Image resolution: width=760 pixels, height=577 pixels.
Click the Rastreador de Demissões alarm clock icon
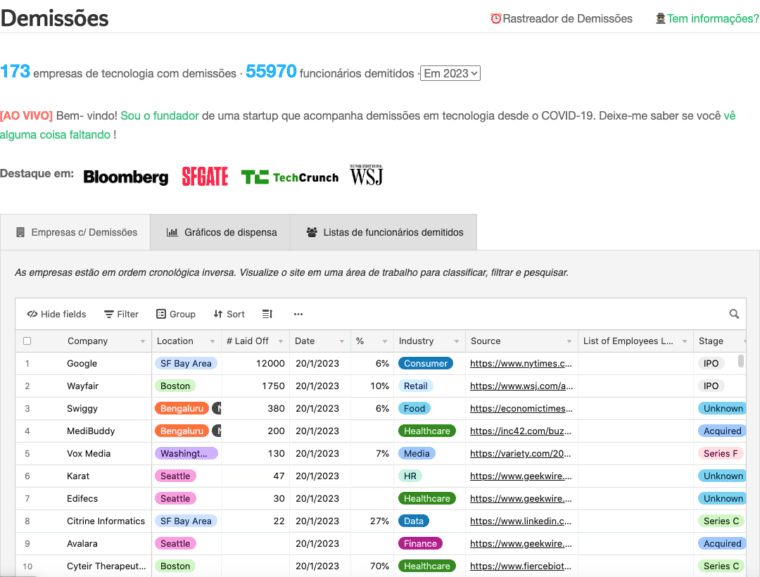[495, 18]
